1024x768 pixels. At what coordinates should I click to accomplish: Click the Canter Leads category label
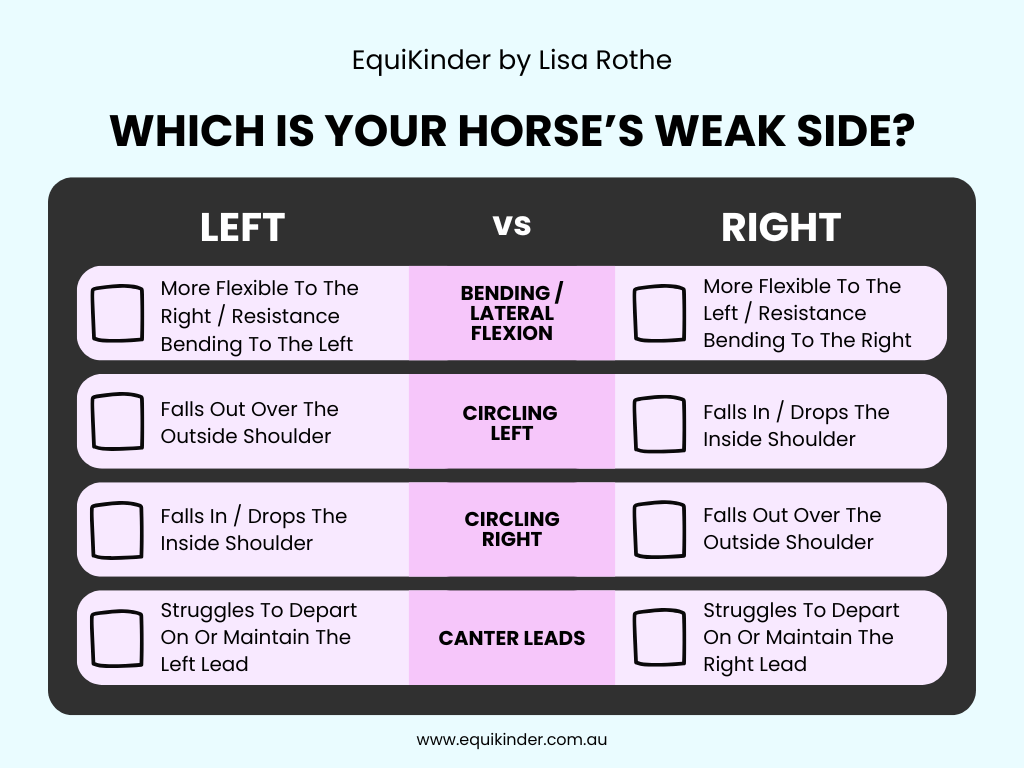pyautogui.click(x=512, y=638)
